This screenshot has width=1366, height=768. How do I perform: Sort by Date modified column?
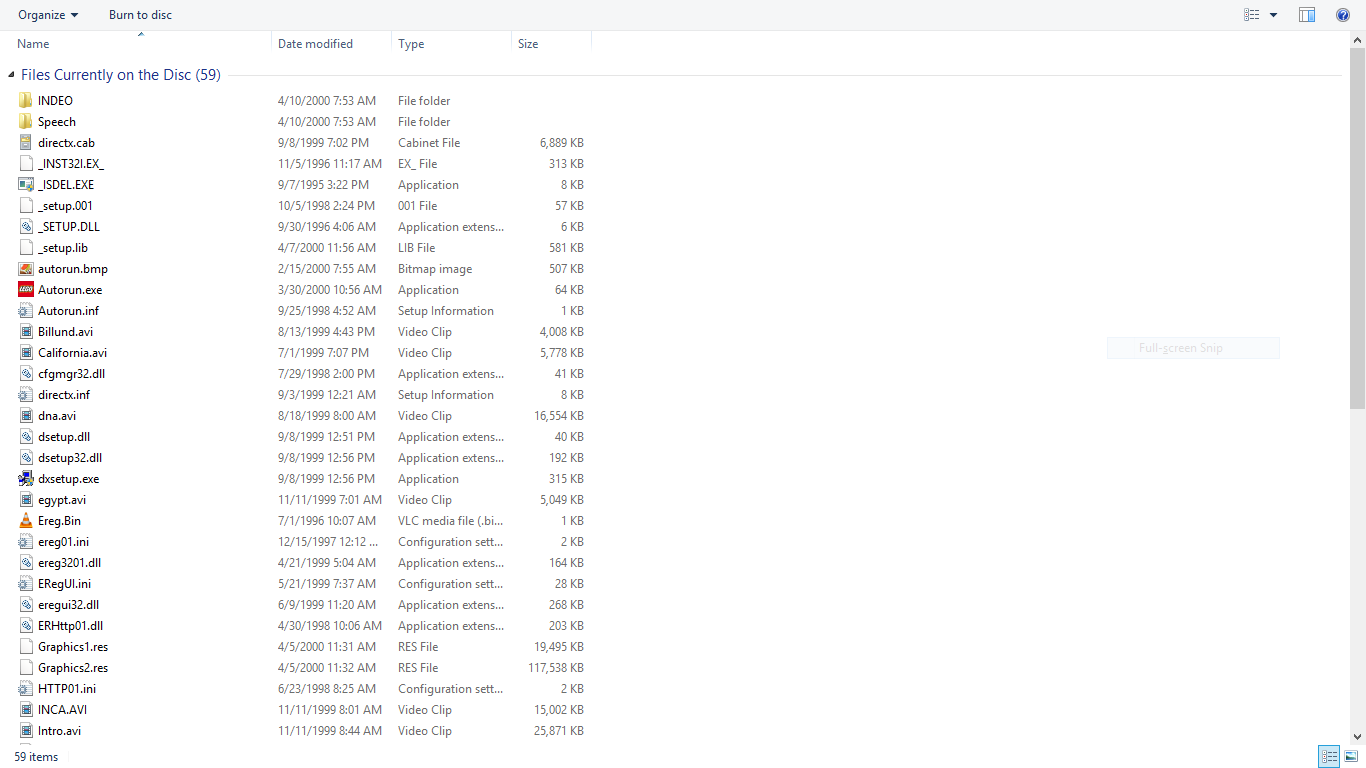pos(331,43)
